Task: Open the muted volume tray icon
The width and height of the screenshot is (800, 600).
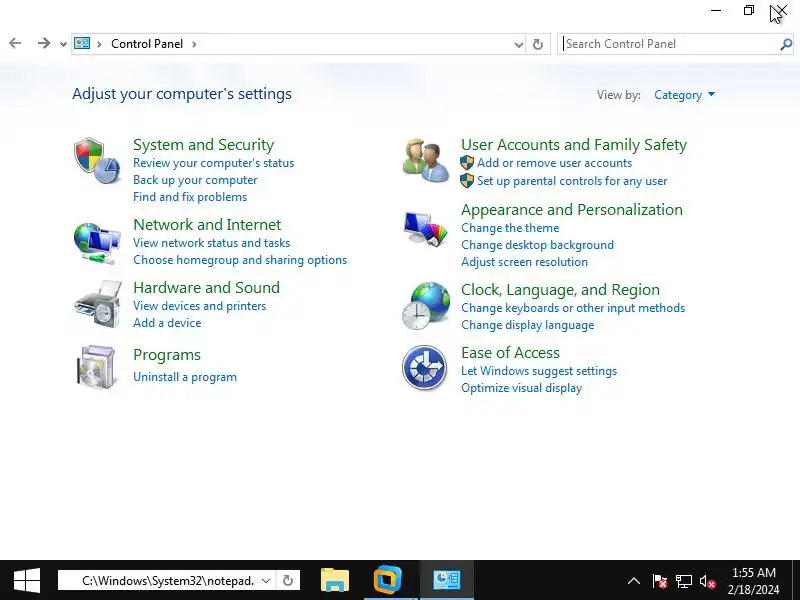Action: (708, 581)
